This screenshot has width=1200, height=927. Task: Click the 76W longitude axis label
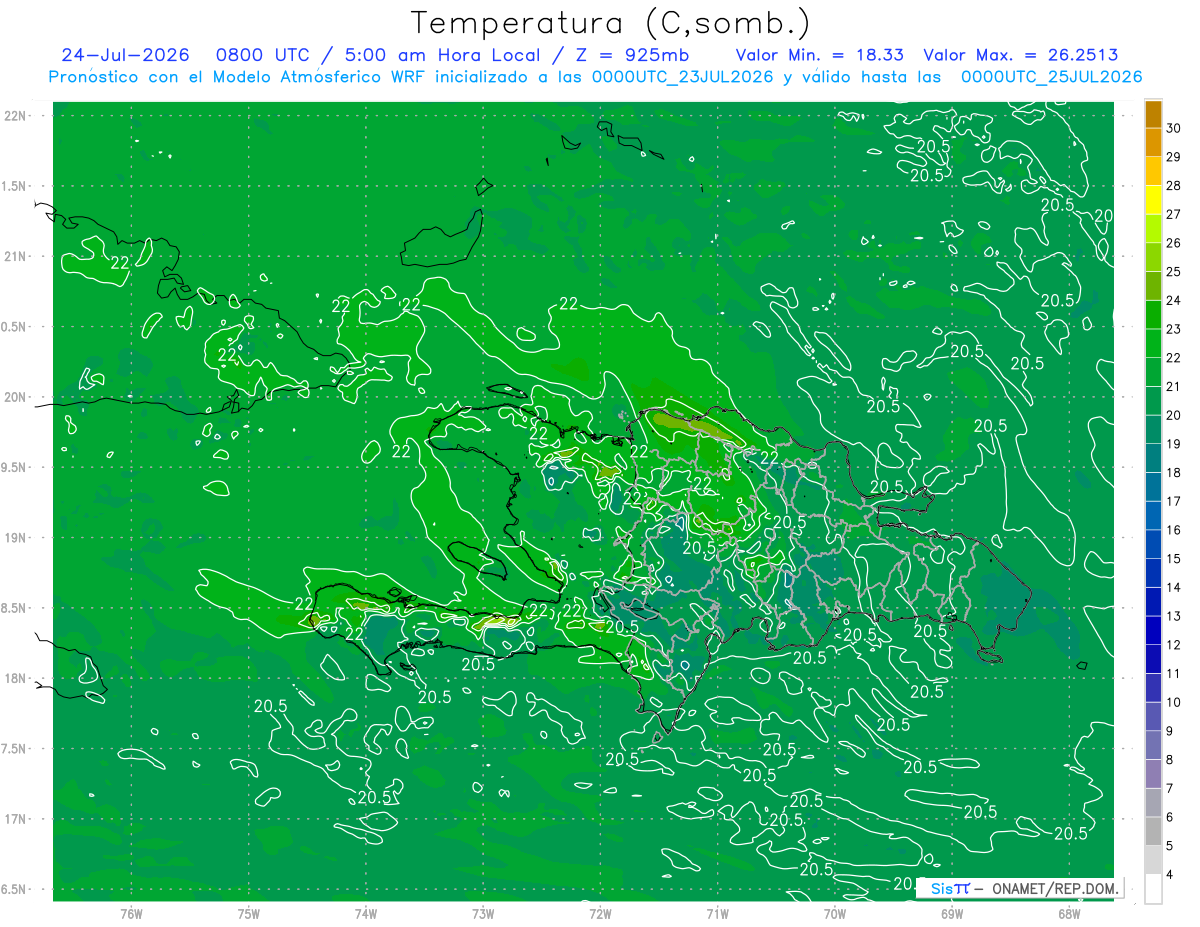[x=131, y=913]
